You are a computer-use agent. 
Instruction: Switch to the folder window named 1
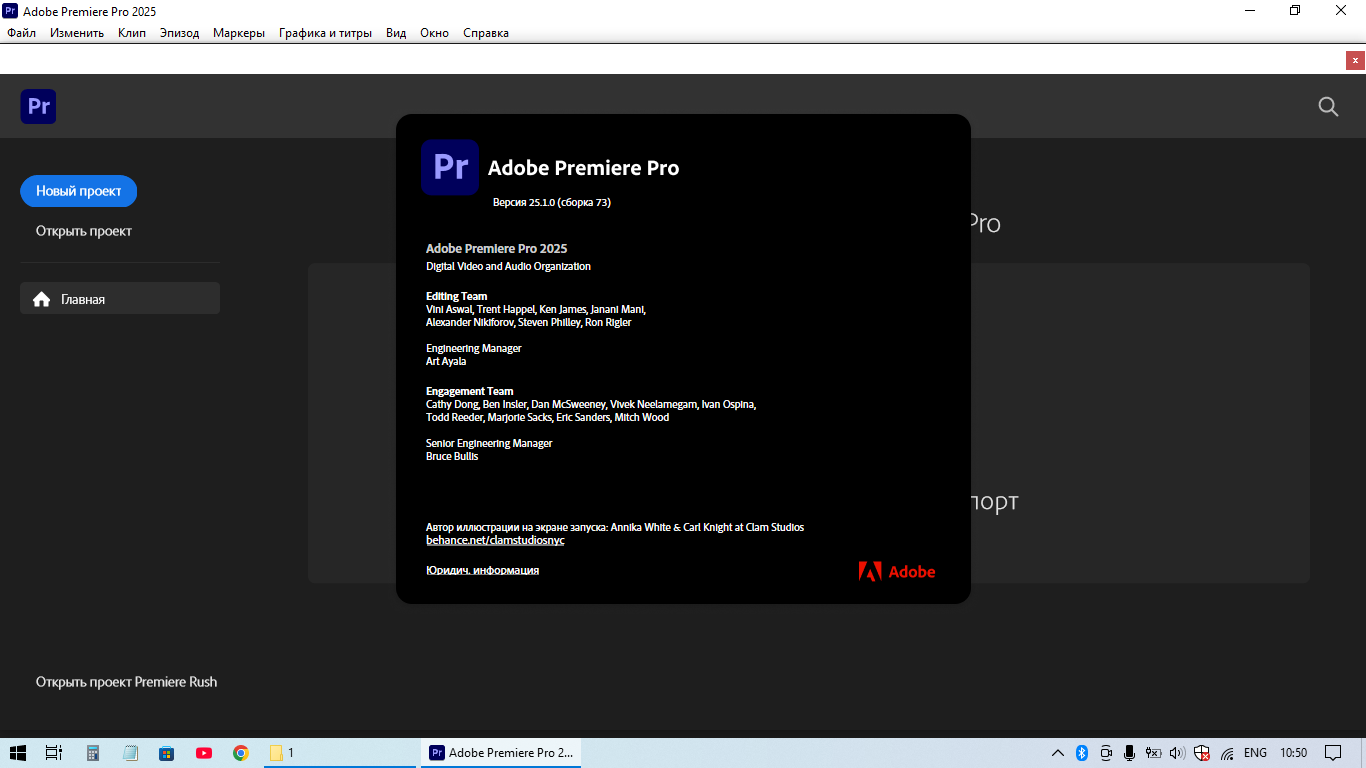[339, 753]
